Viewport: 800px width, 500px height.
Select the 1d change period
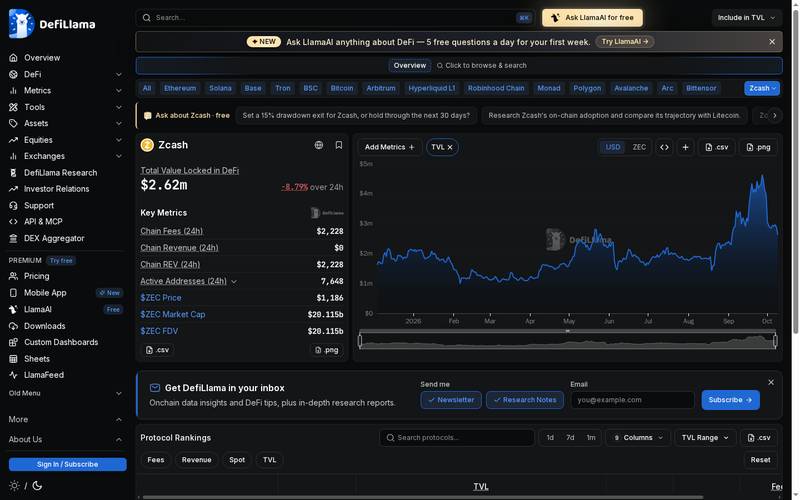[x=550, y=438]
